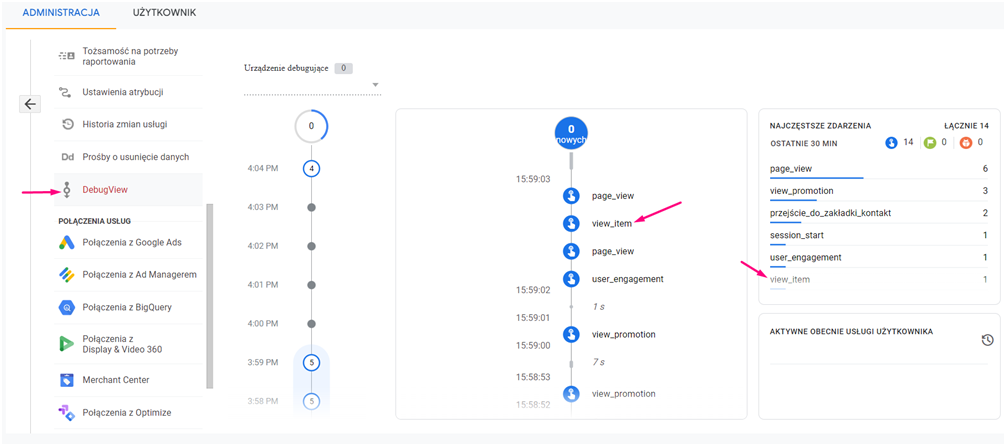Click the user_engagement event icon in stream
The image size is (1006, 446).
tap(571, 279)
